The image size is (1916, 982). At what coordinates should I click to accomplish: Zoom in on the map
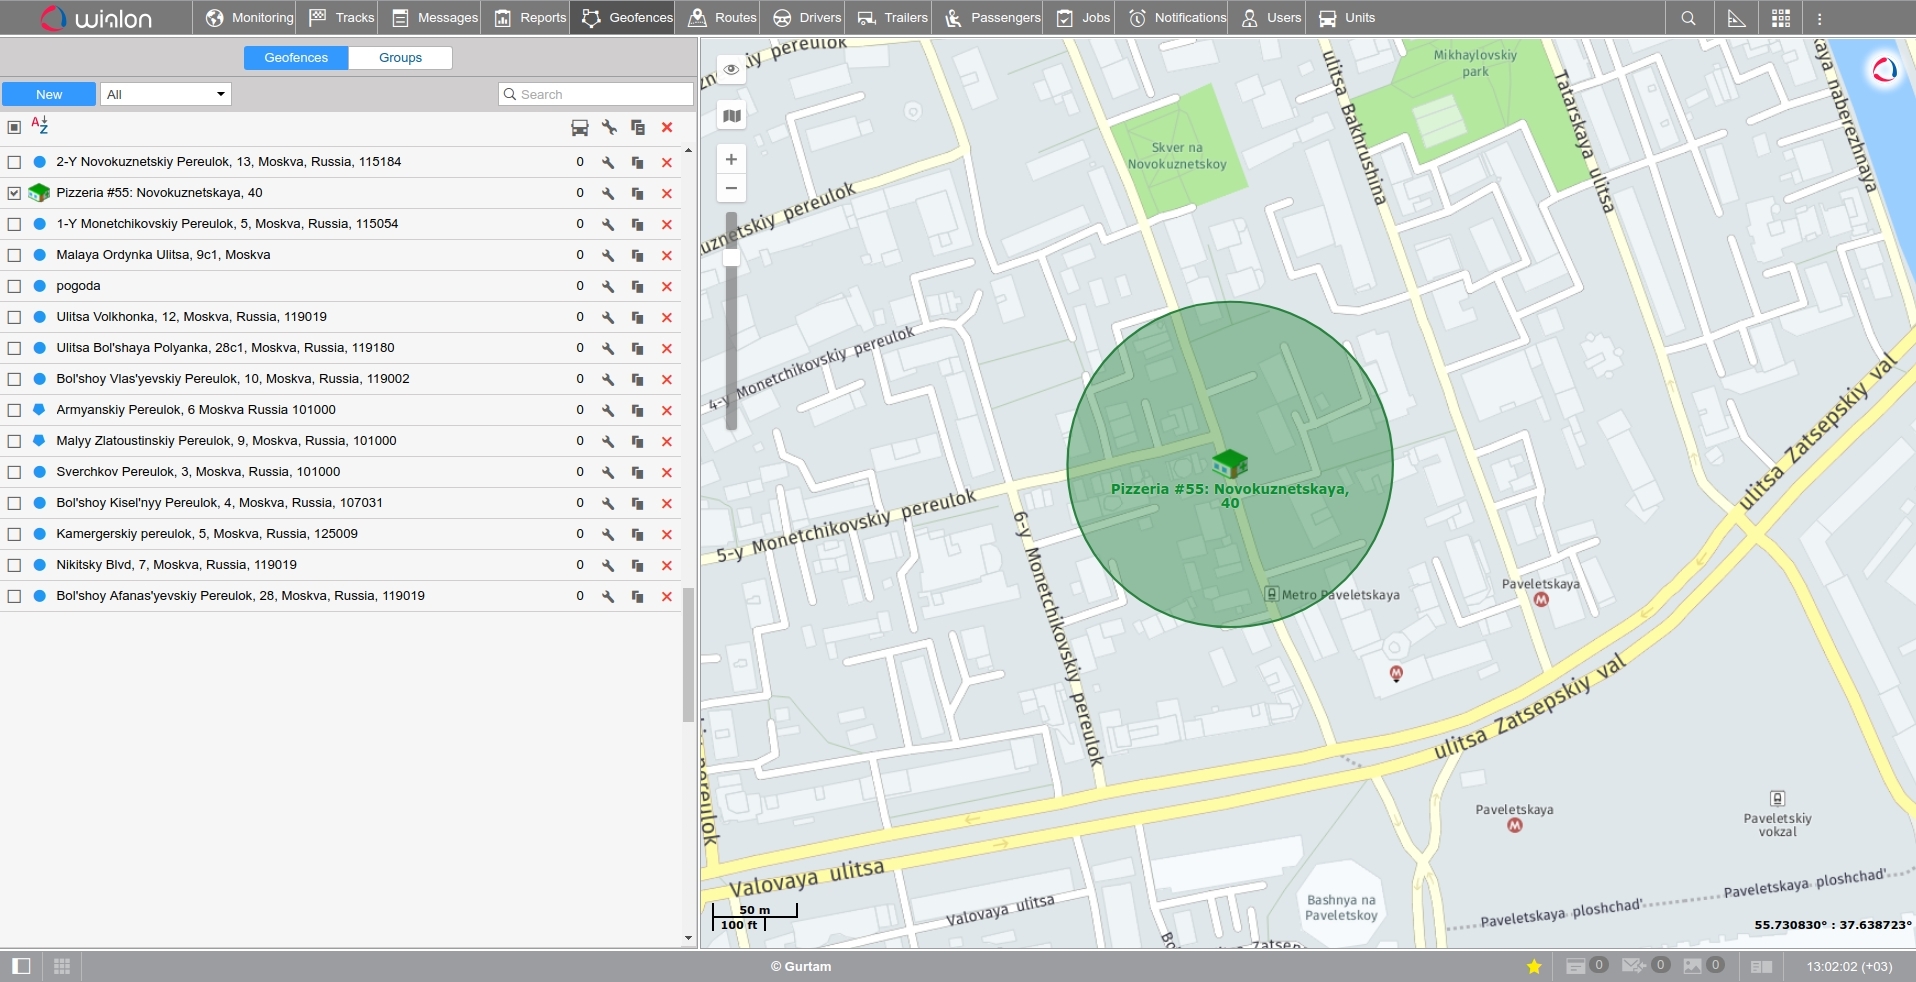(x=731, y=159)
